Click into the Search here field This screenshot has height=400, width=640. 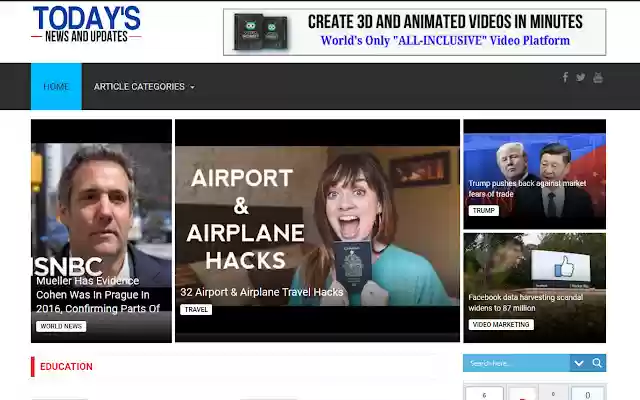tap(516, 363)
